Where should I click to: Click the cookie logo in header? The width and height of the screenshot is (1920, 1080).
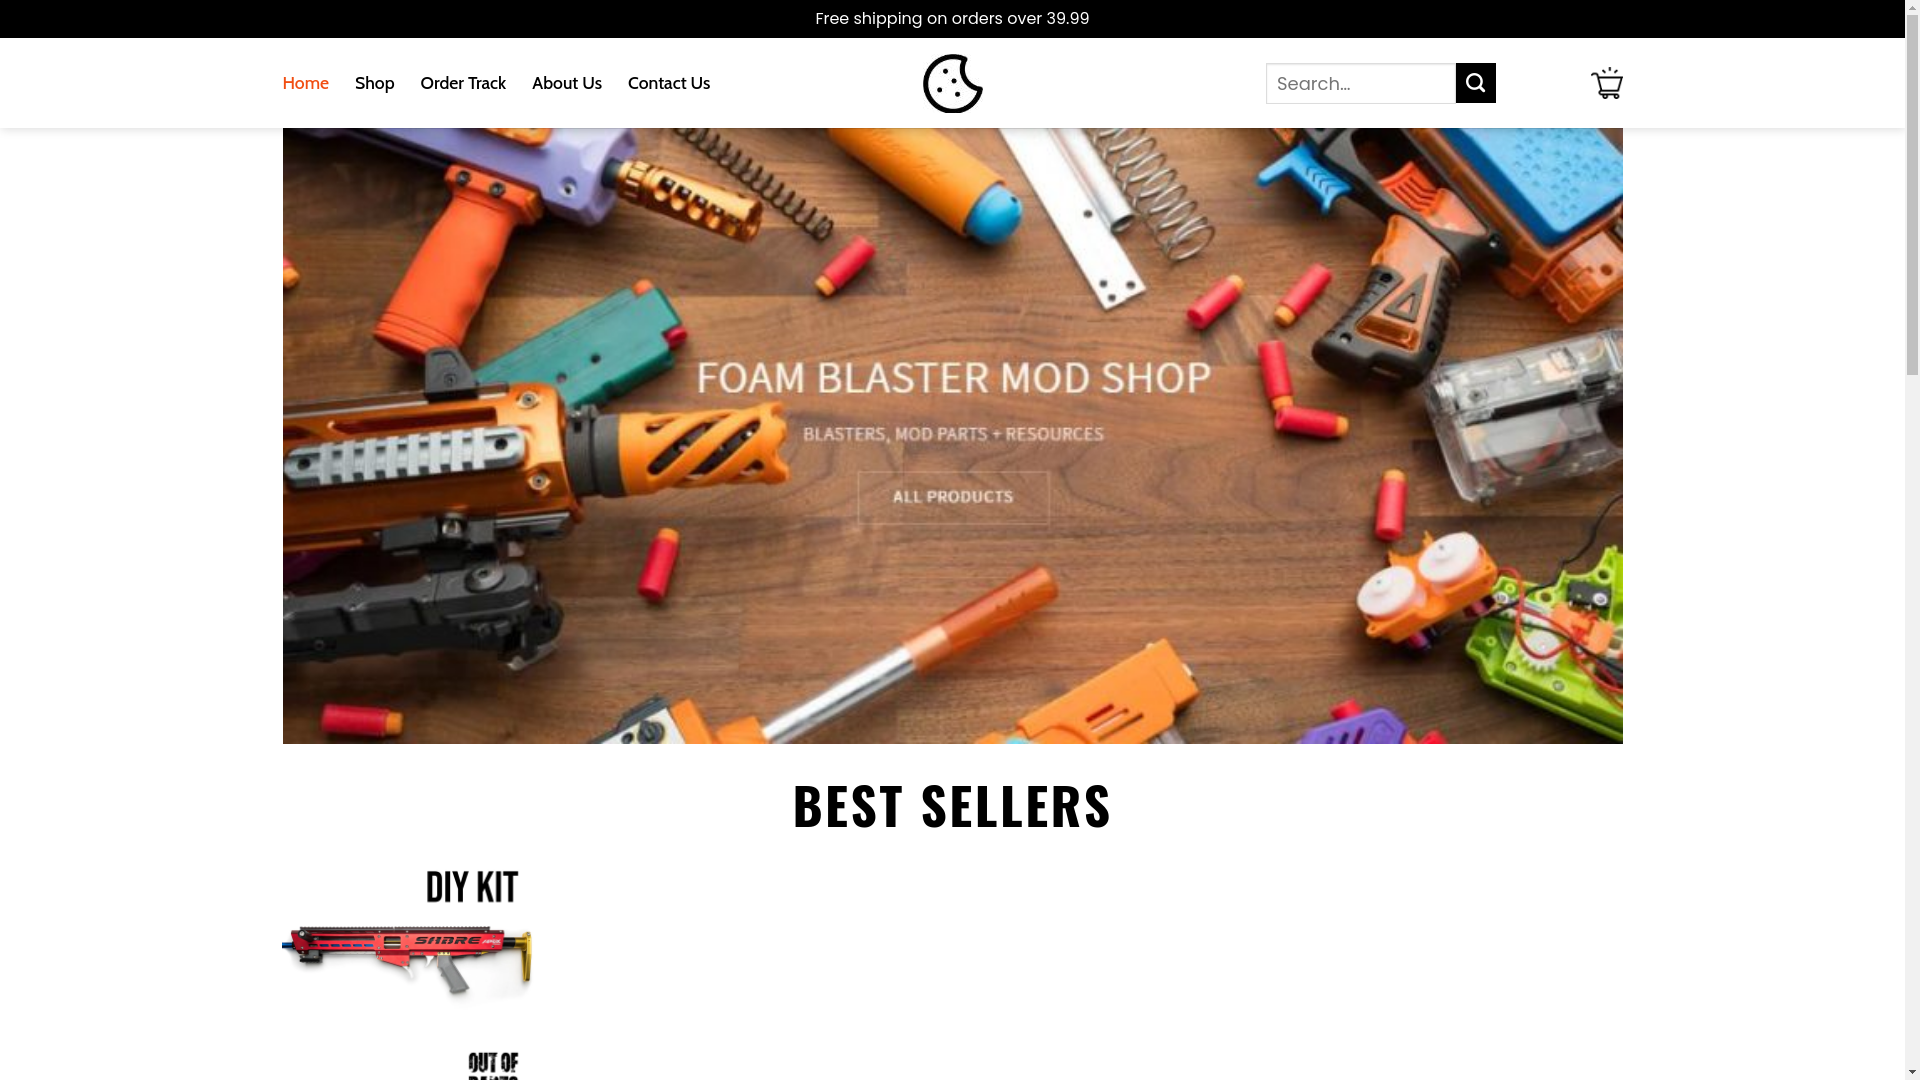[x=952, y=83]
